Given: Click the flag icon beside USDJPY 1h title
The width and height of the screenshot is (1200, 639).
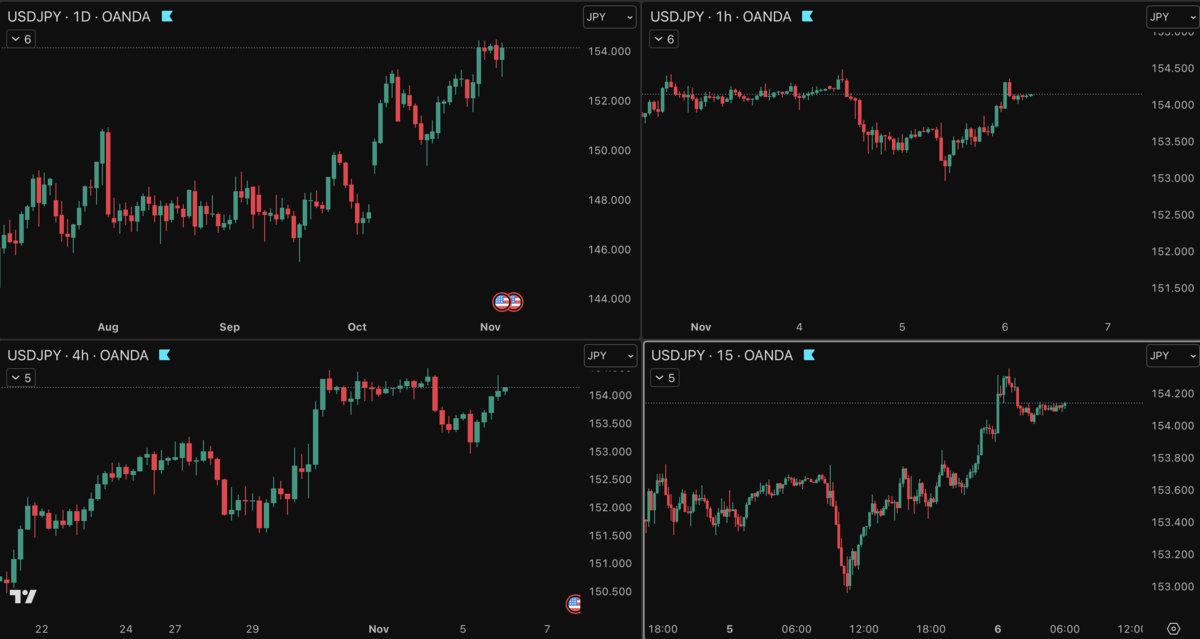Looking at the screenshot, I should 807,17.
